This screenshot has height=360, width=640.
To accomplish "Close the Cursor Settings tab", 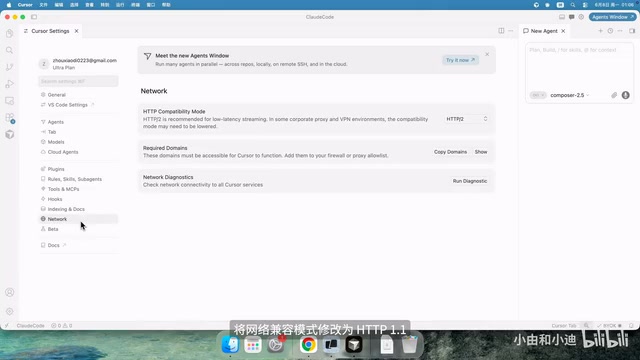I will click(76, 31).
